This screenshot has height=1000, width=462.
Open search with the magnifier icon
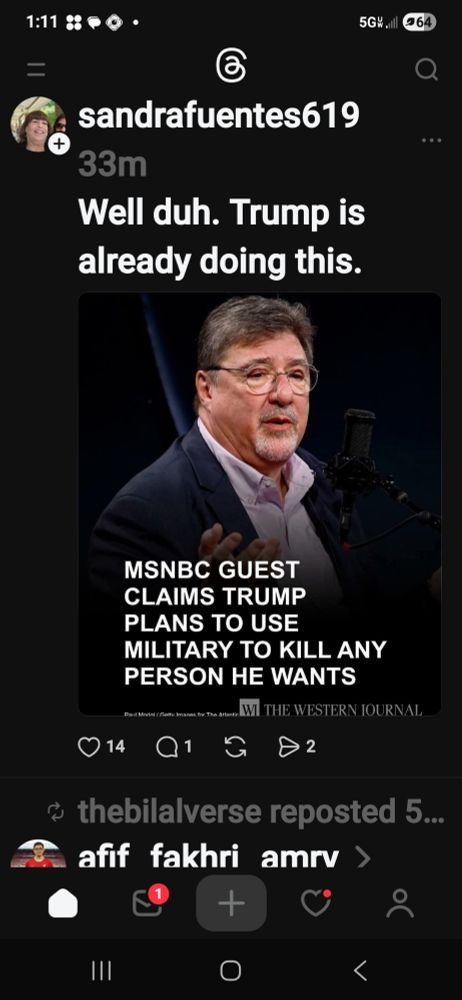[x=426, y=69]
